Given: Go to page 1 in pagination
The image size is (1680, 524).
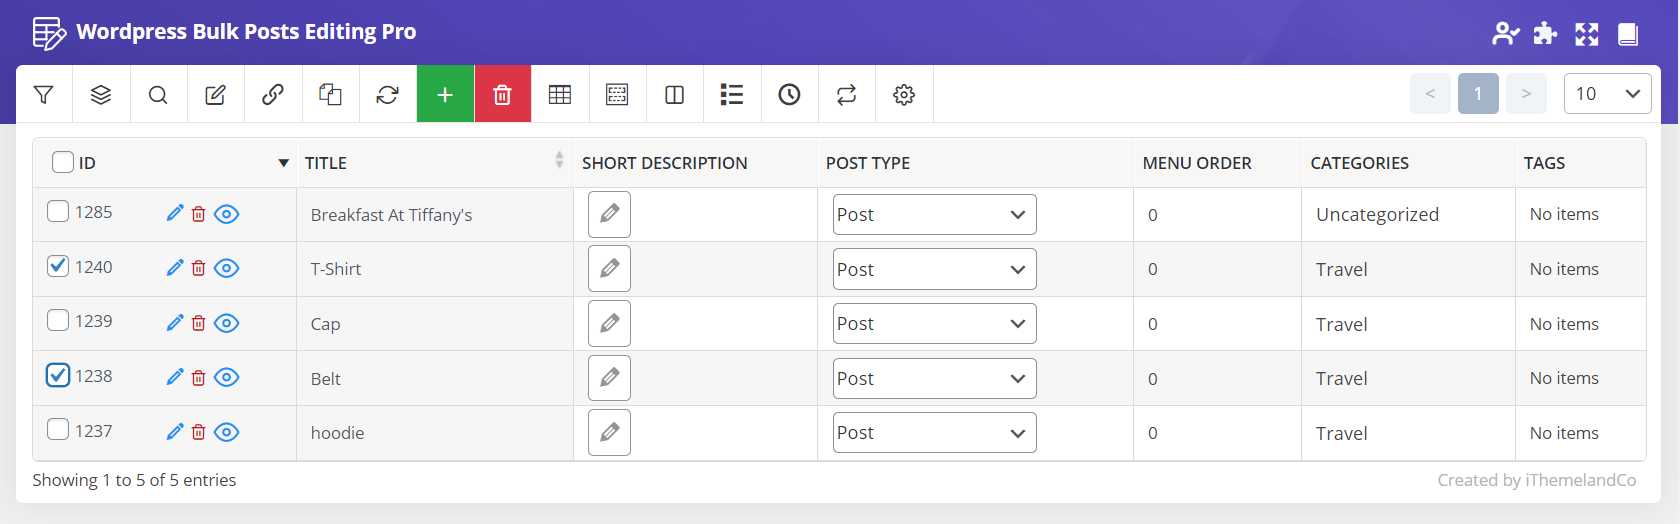Looking at the screenshot, I should [1478, 94].
